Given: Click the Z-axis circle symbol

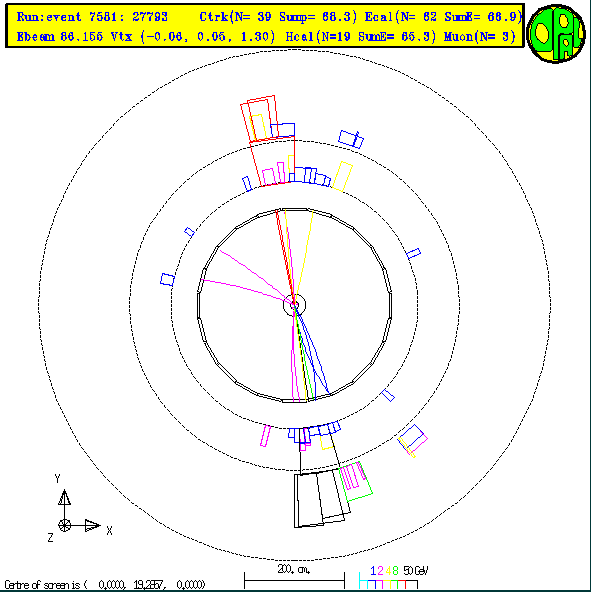Looking at the screenshot, I should [65, 525].
